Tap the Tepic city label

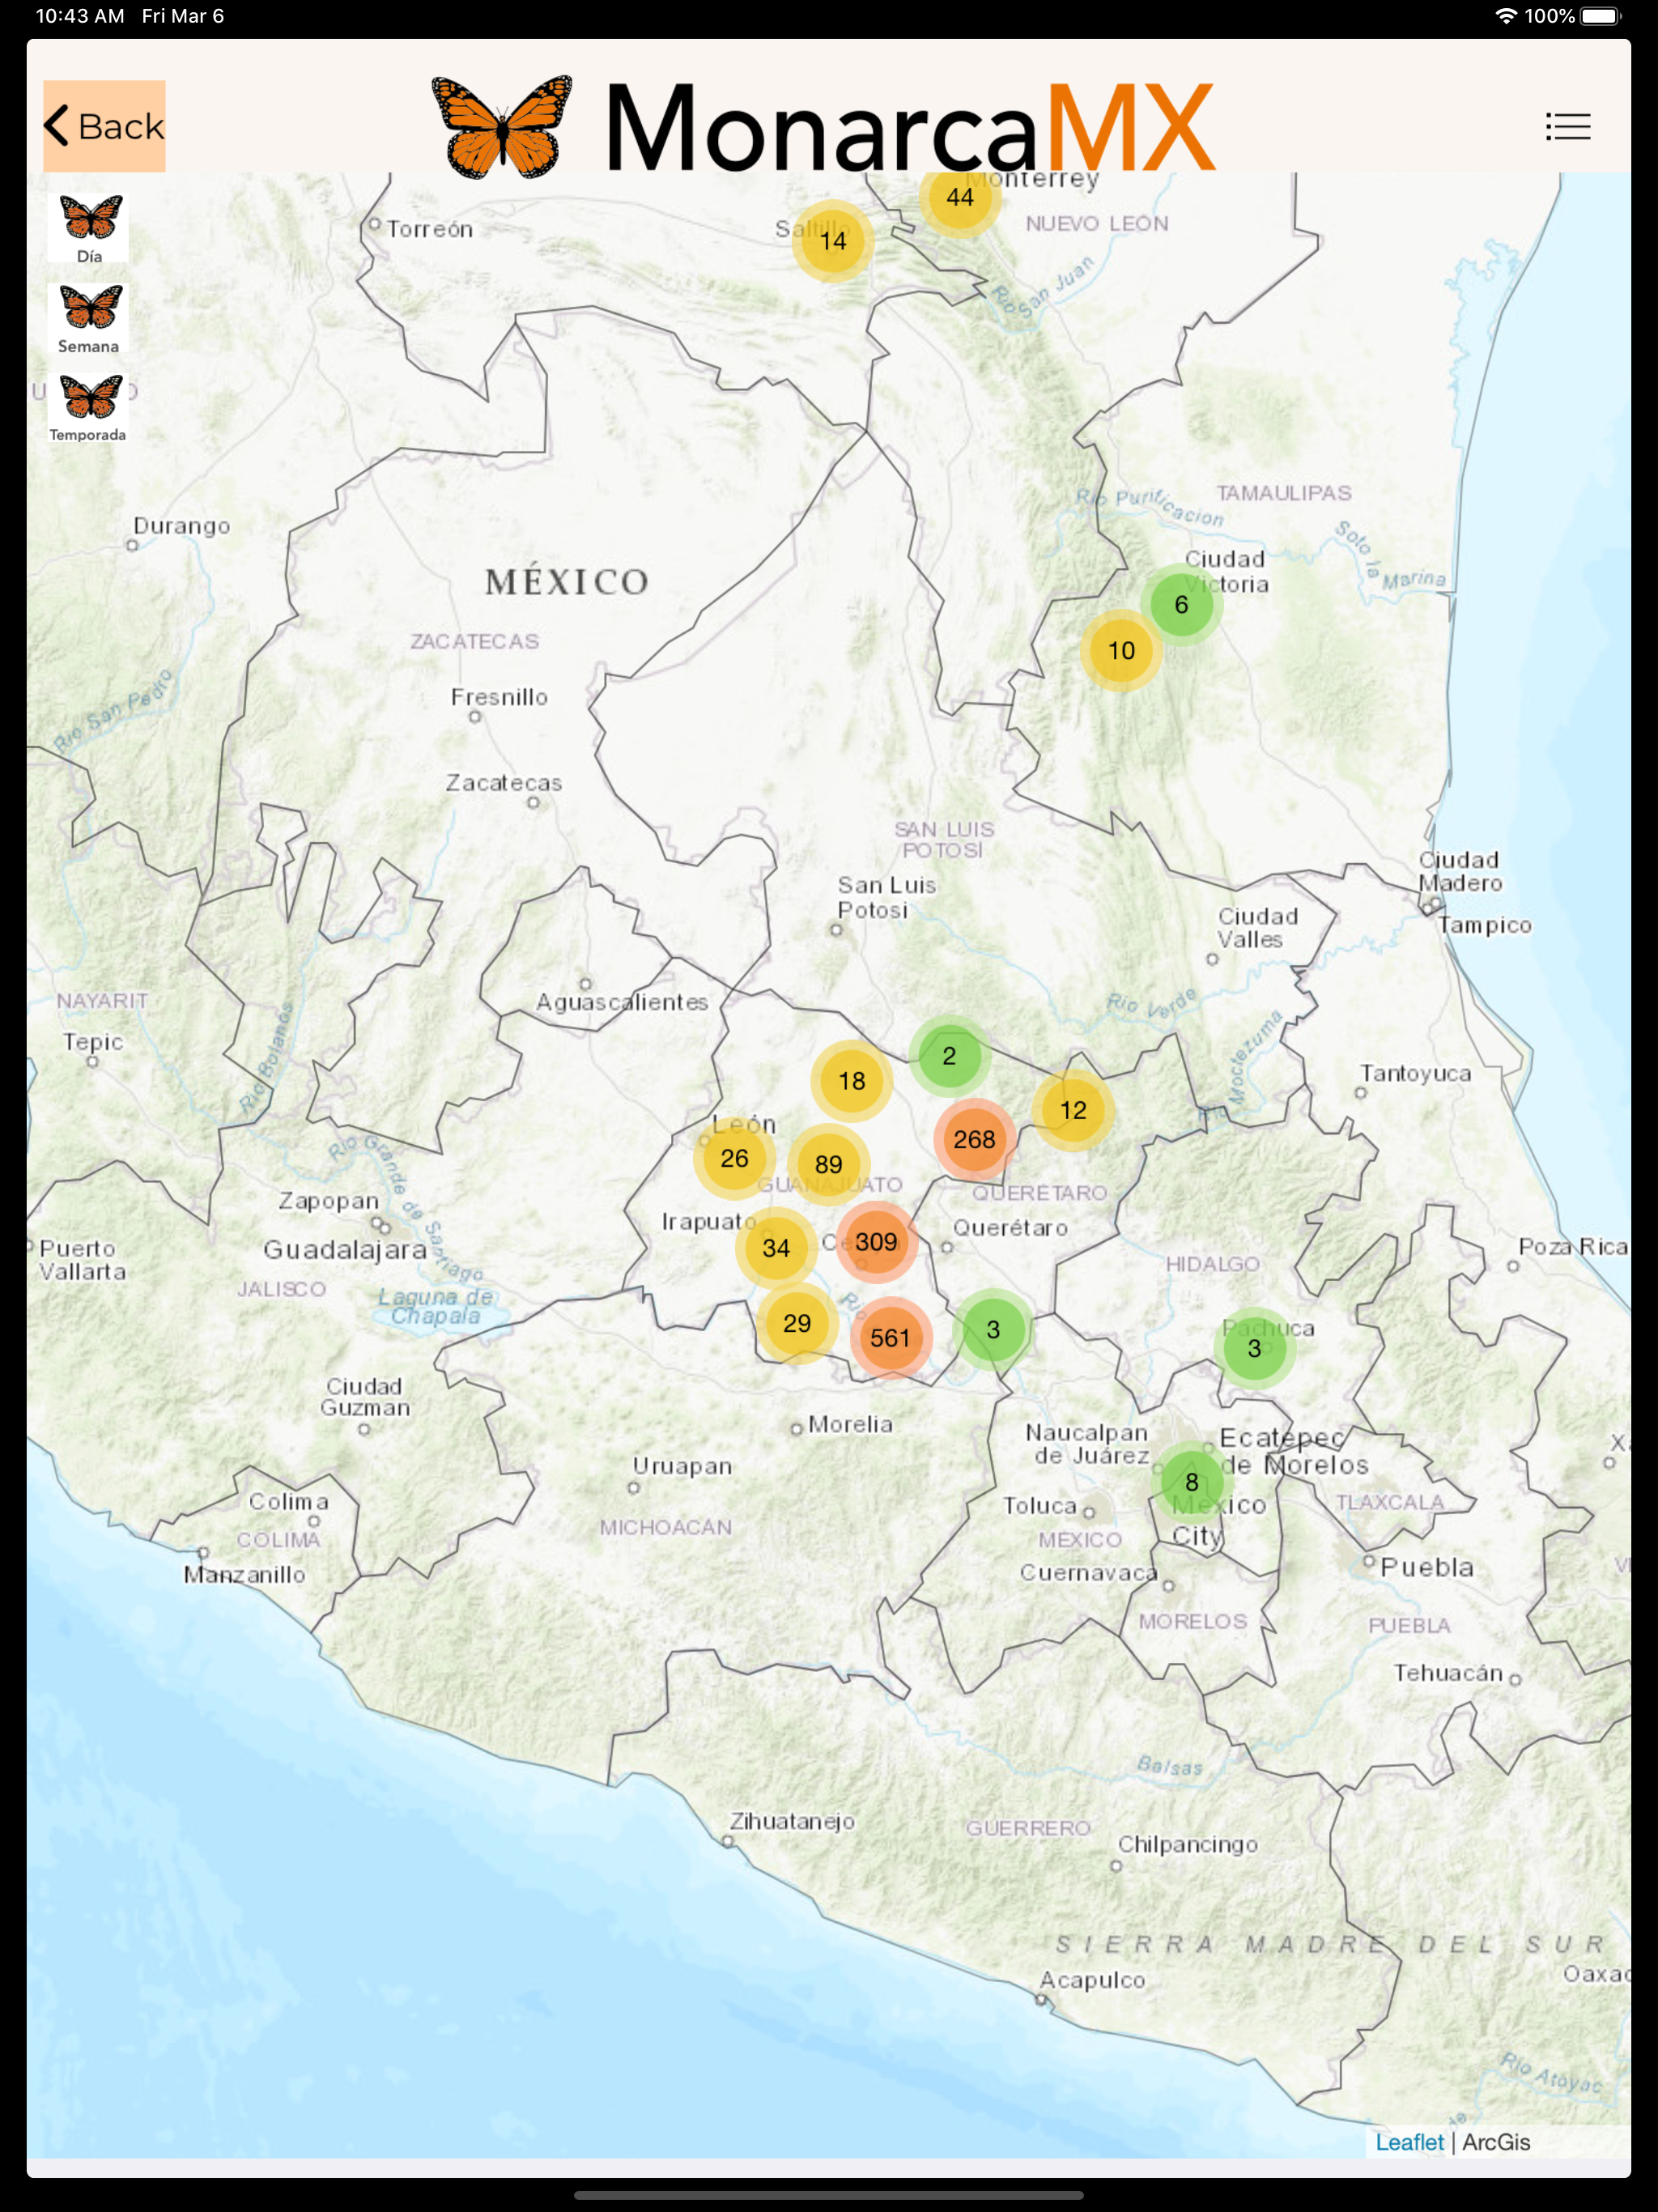[x=93, y=1041]
